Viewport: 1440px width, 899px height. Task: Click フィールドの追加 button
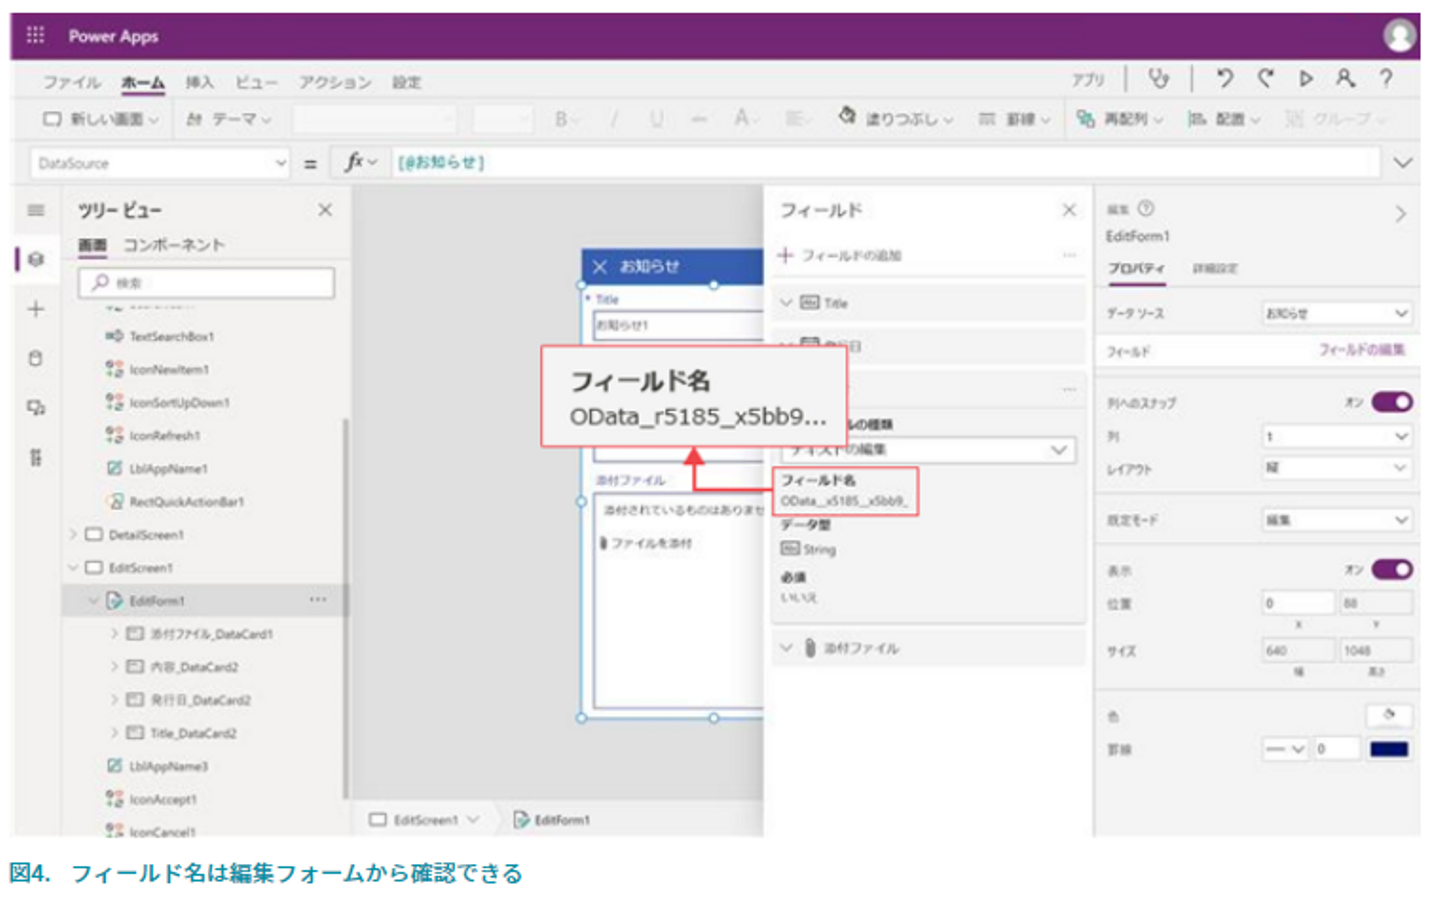click(840, 256)
